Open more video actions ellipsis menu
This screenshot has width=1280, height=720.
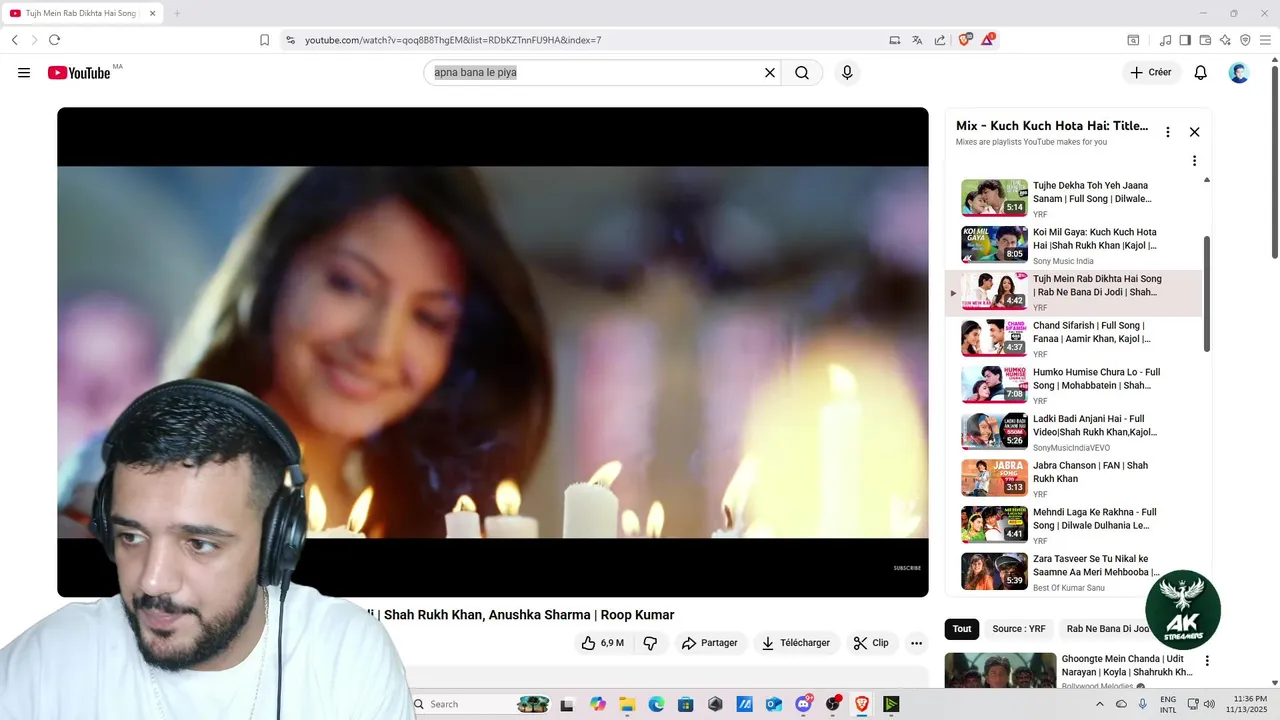tap(916, 643)
